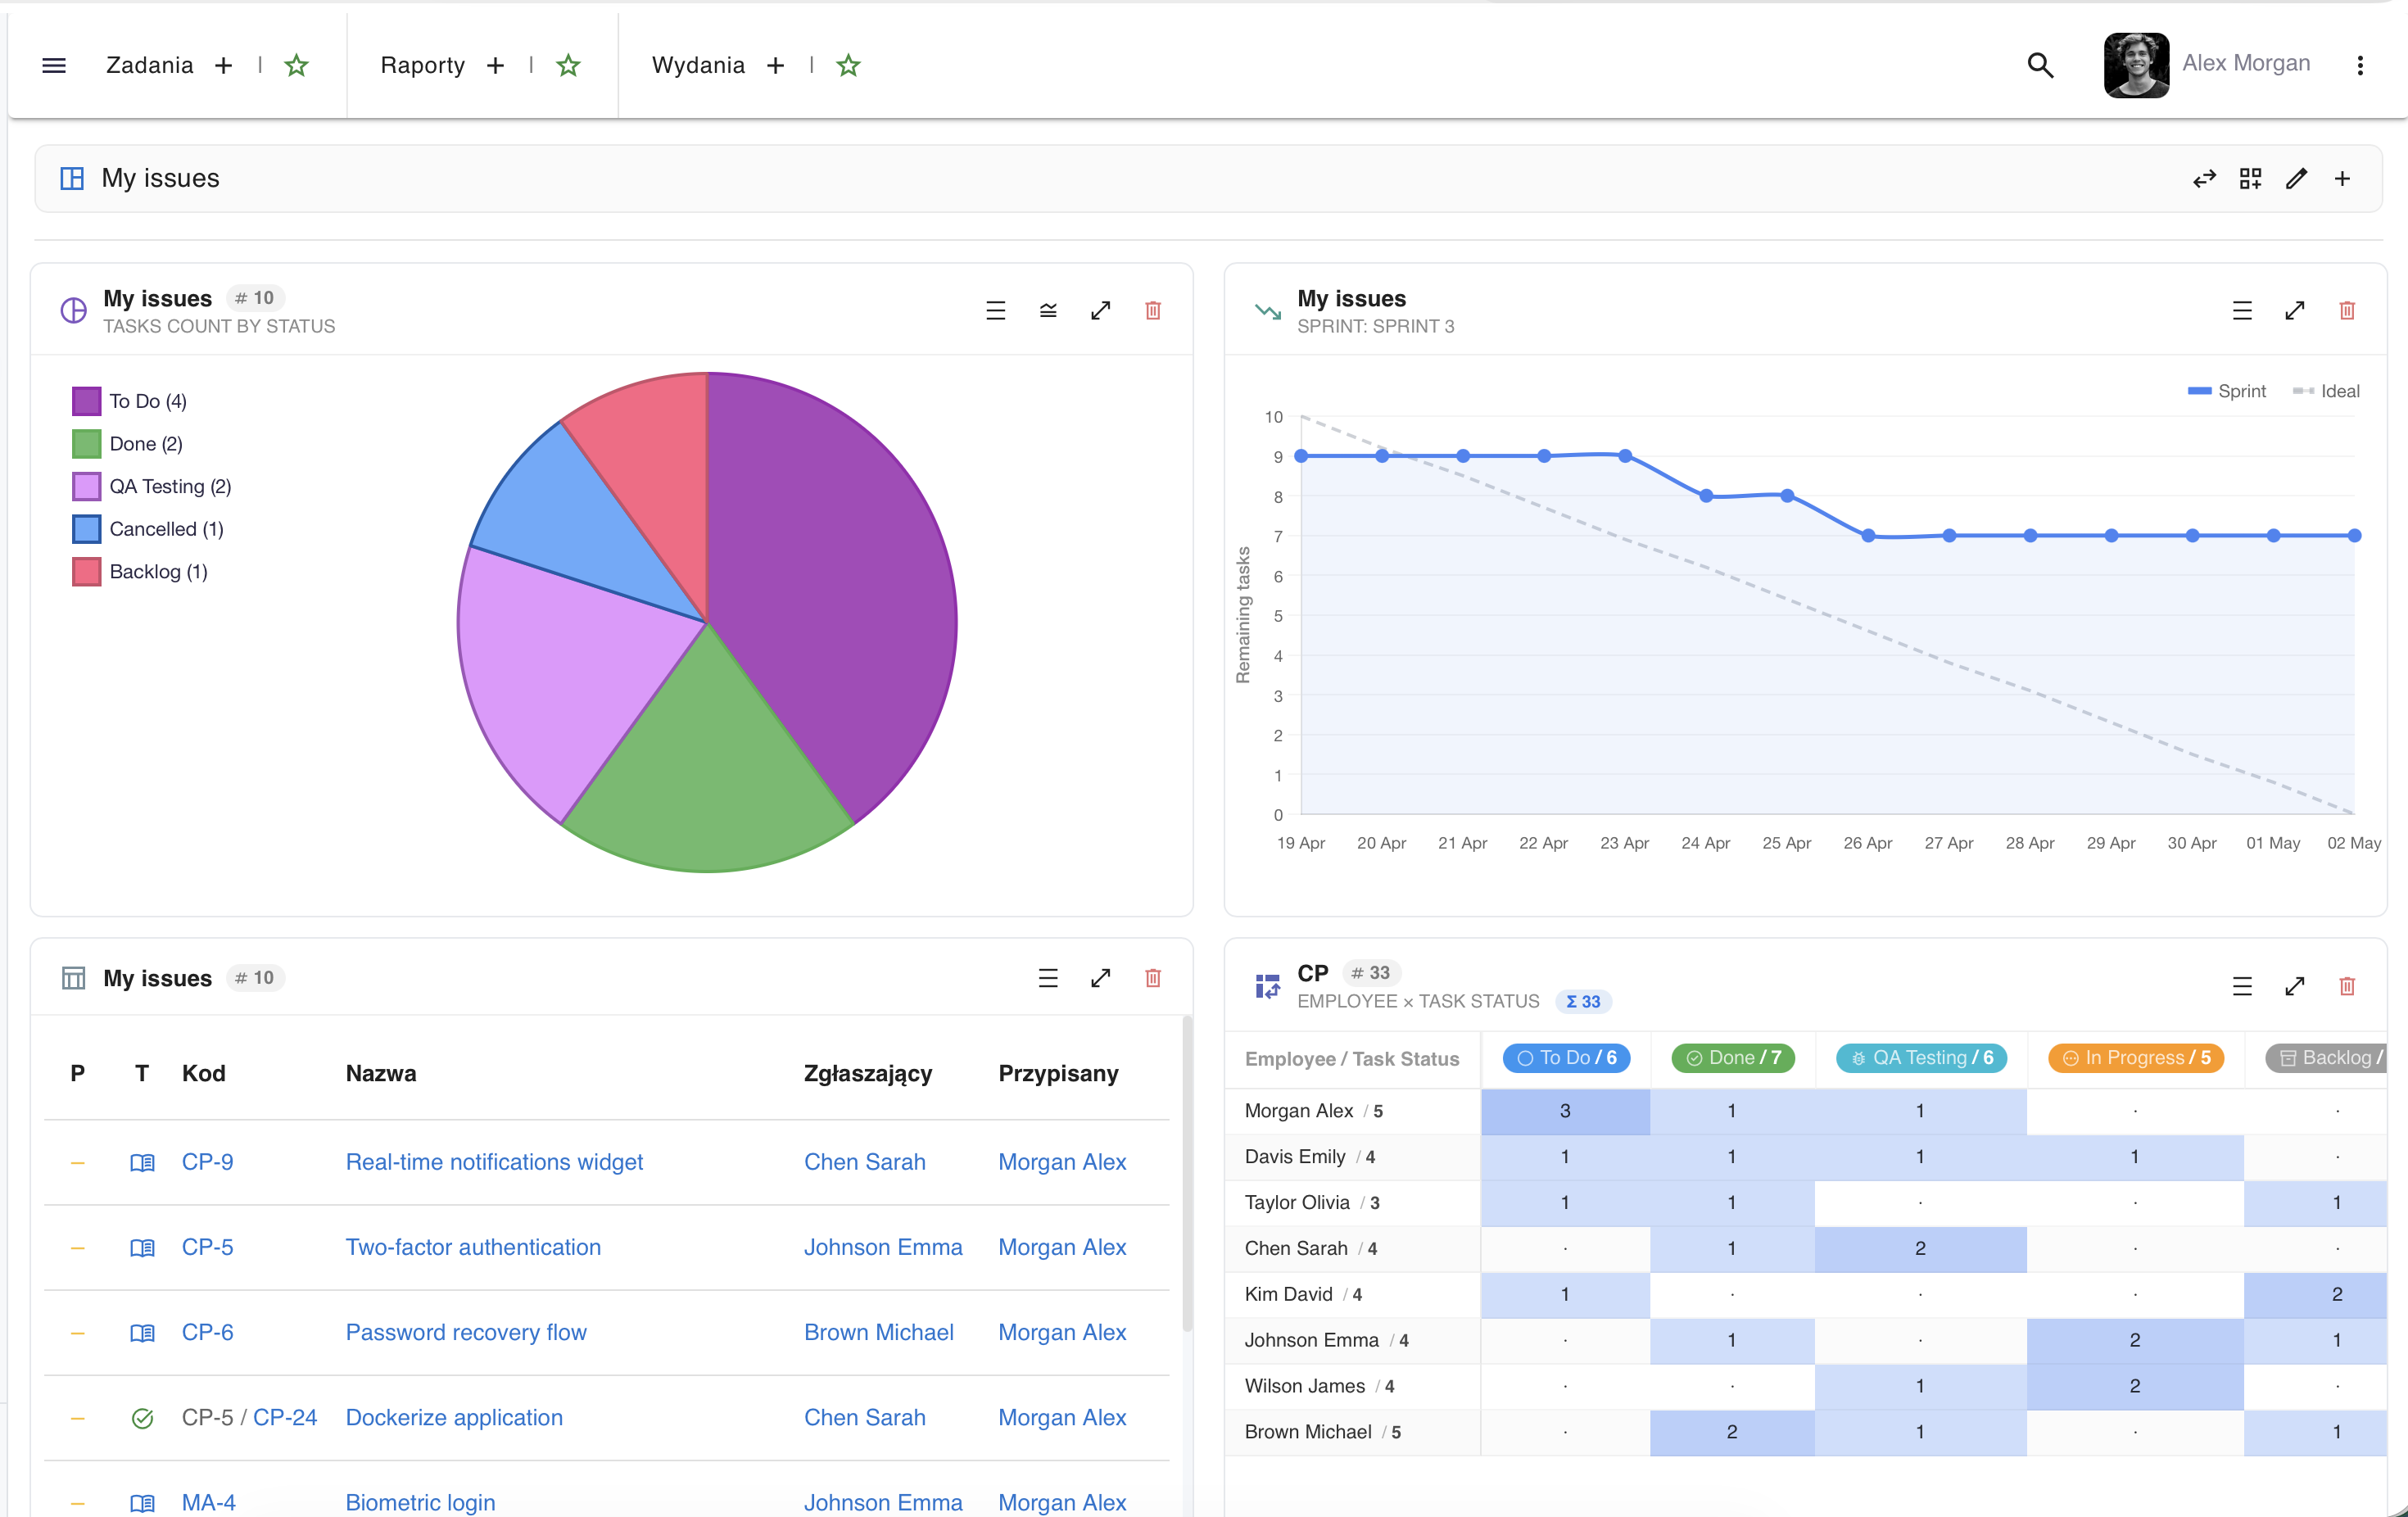Toggle the Wydania favorite star
Screen dimensions: 2408x1517
[x=848, y=66]
